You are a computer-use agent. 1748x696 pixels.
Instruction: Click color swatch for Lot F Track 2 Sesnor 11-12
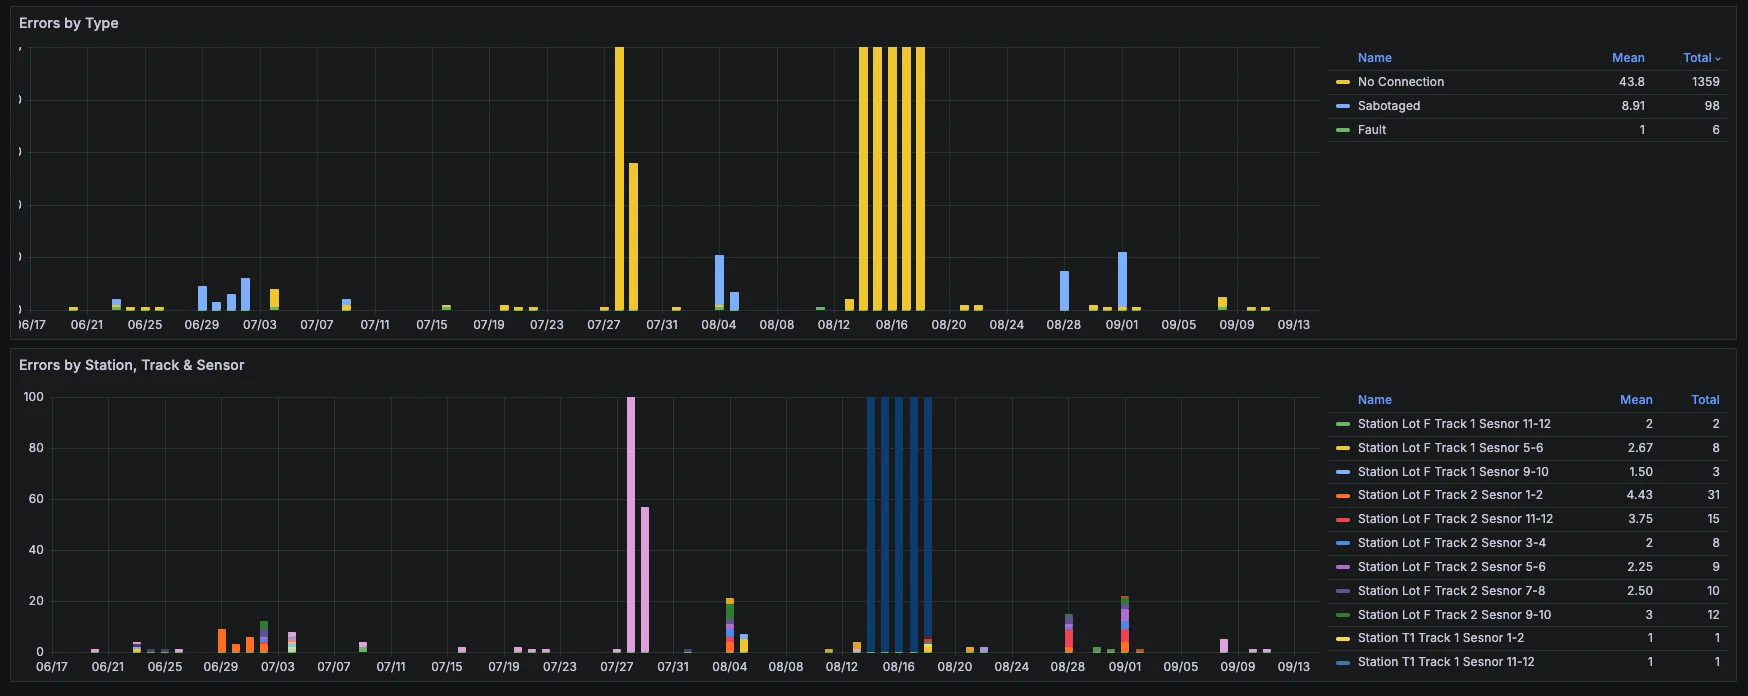click(1343, 519)
